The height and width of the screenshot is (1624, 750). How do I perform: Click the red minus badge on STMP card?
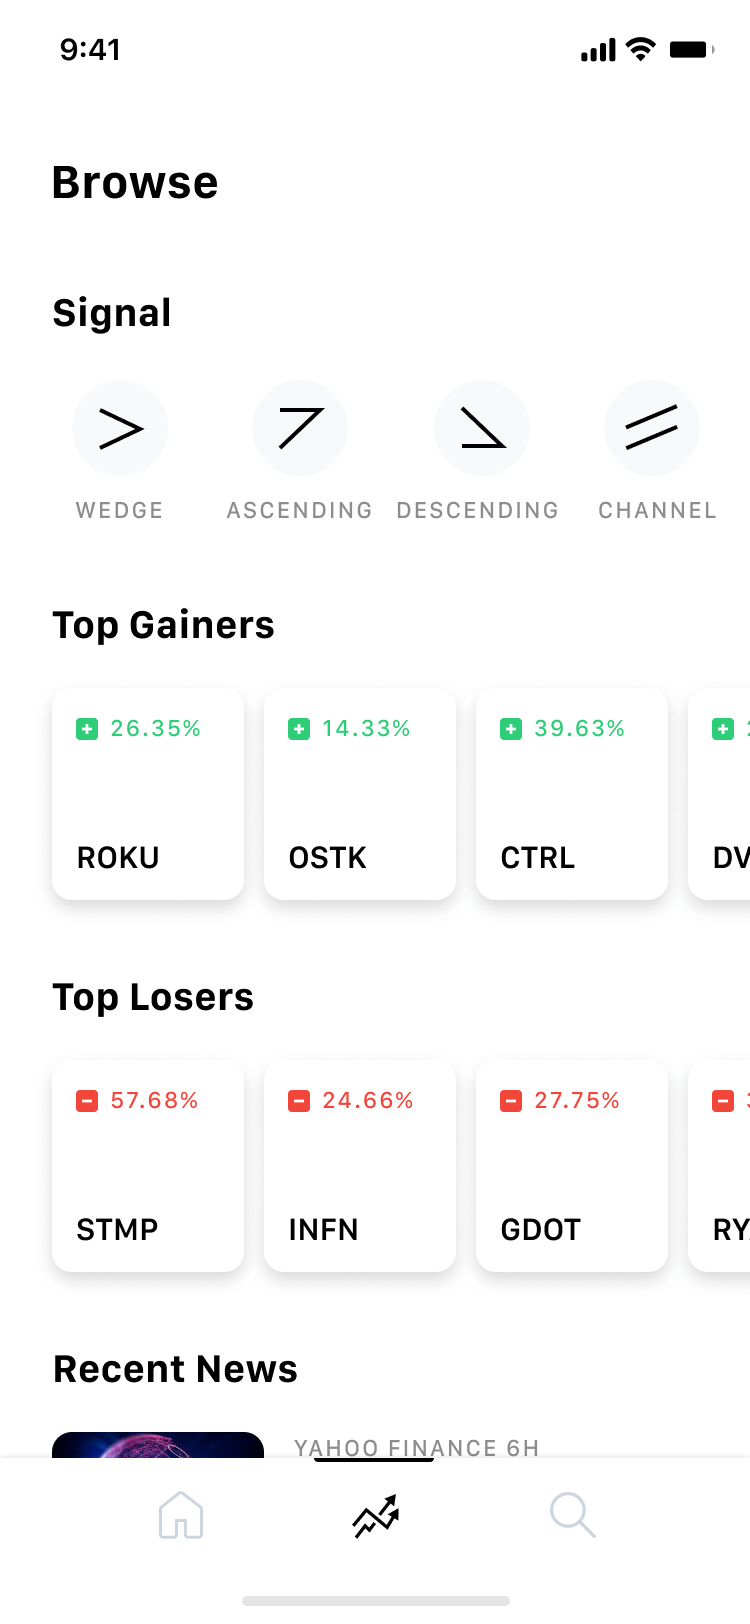87,1100
